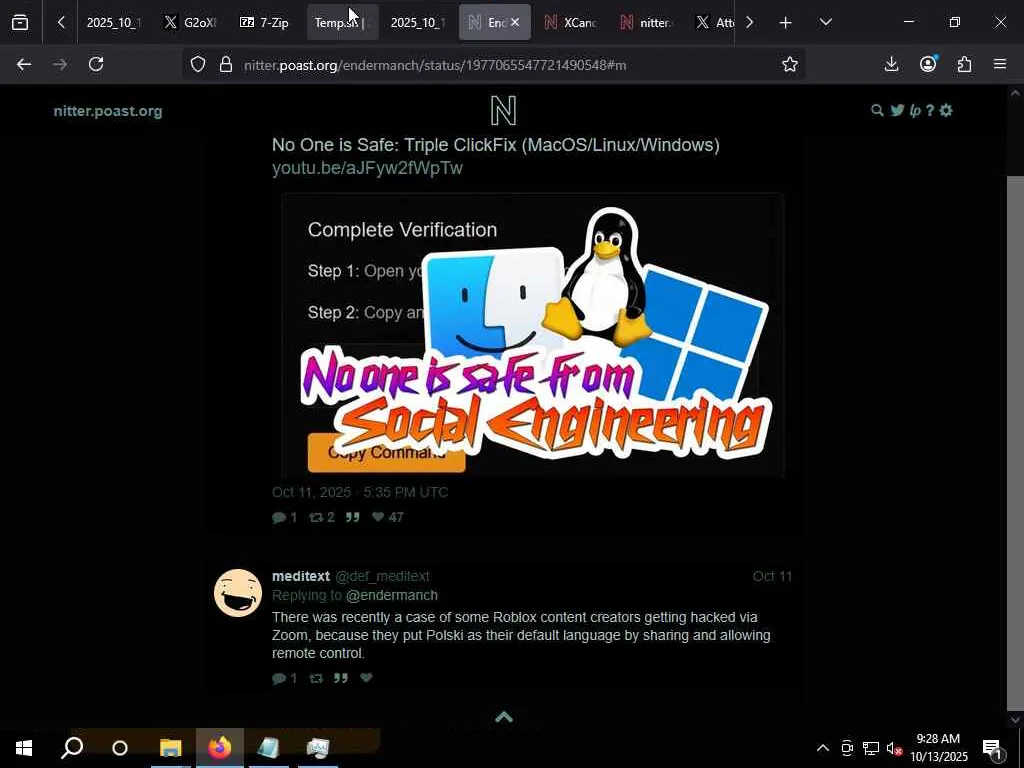Open meditext's avatar

point(238,593)
